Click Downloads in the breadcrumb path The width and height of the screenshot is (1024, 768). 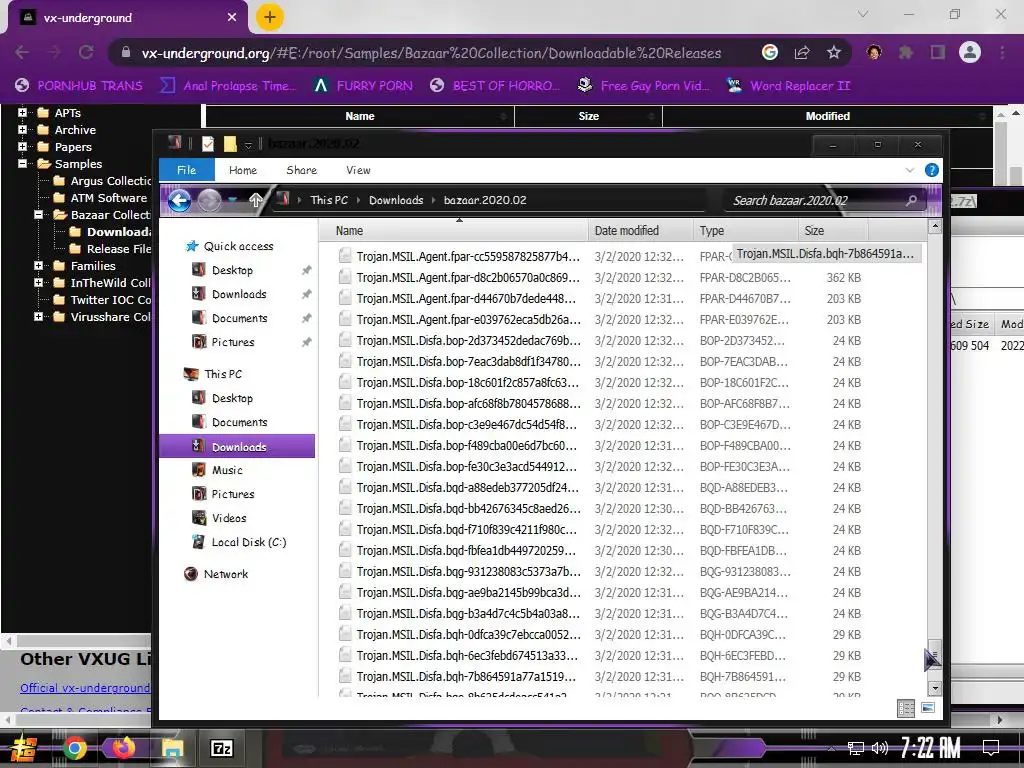[396, 200]
